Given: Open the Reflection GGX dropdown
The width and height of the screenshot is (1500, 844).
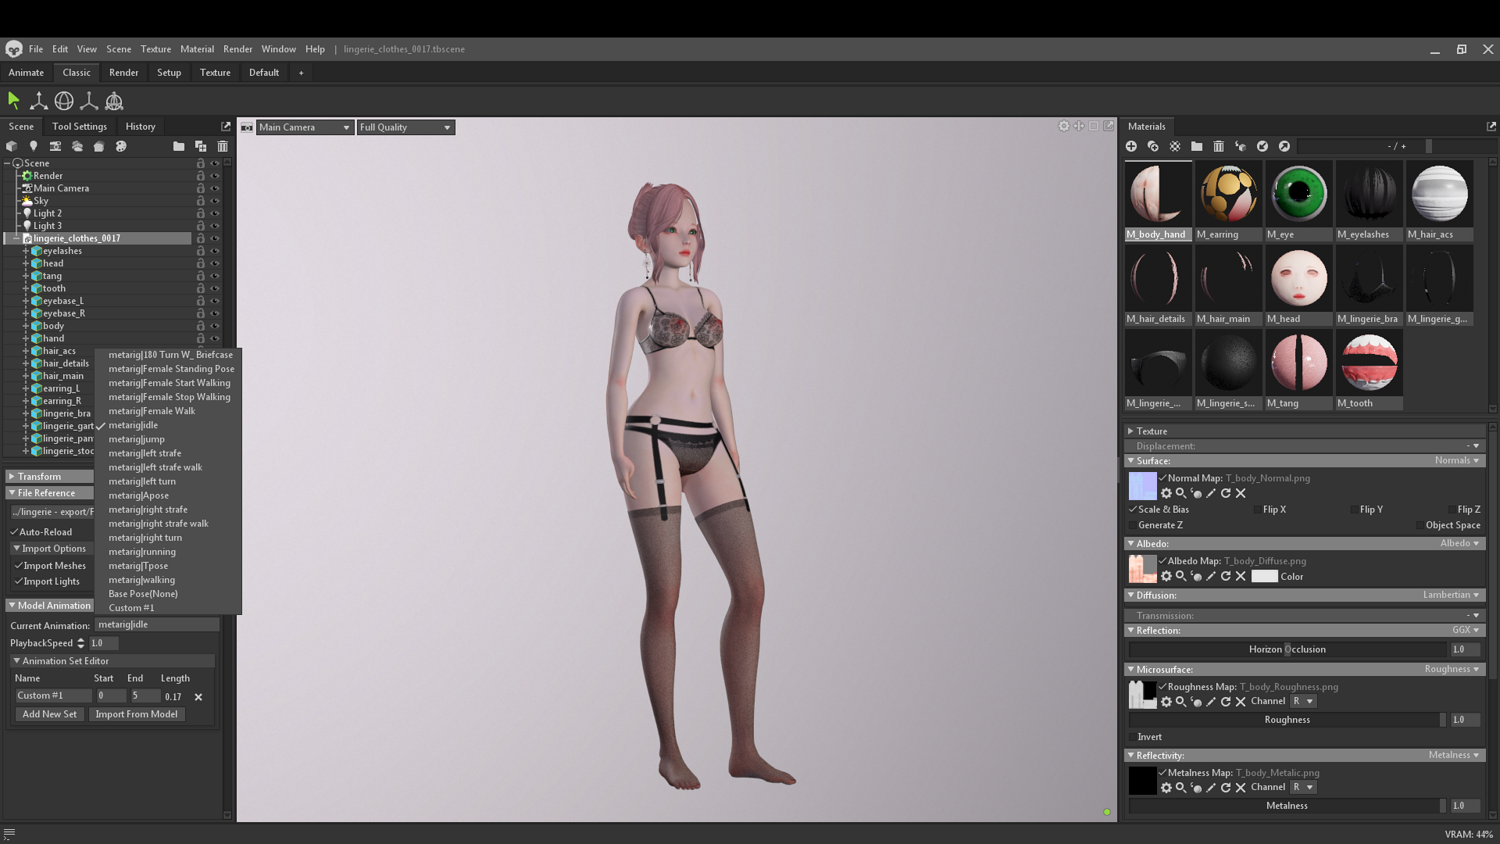Looking at the screenshot, I should (x=1466, y=631).
